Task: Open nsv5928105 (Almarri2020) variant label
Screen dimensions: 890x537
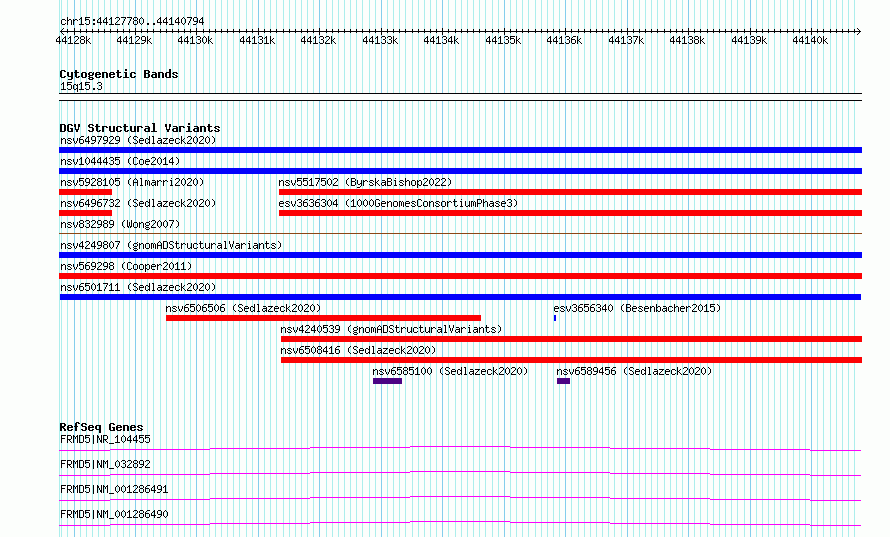Action: [132, 182]
